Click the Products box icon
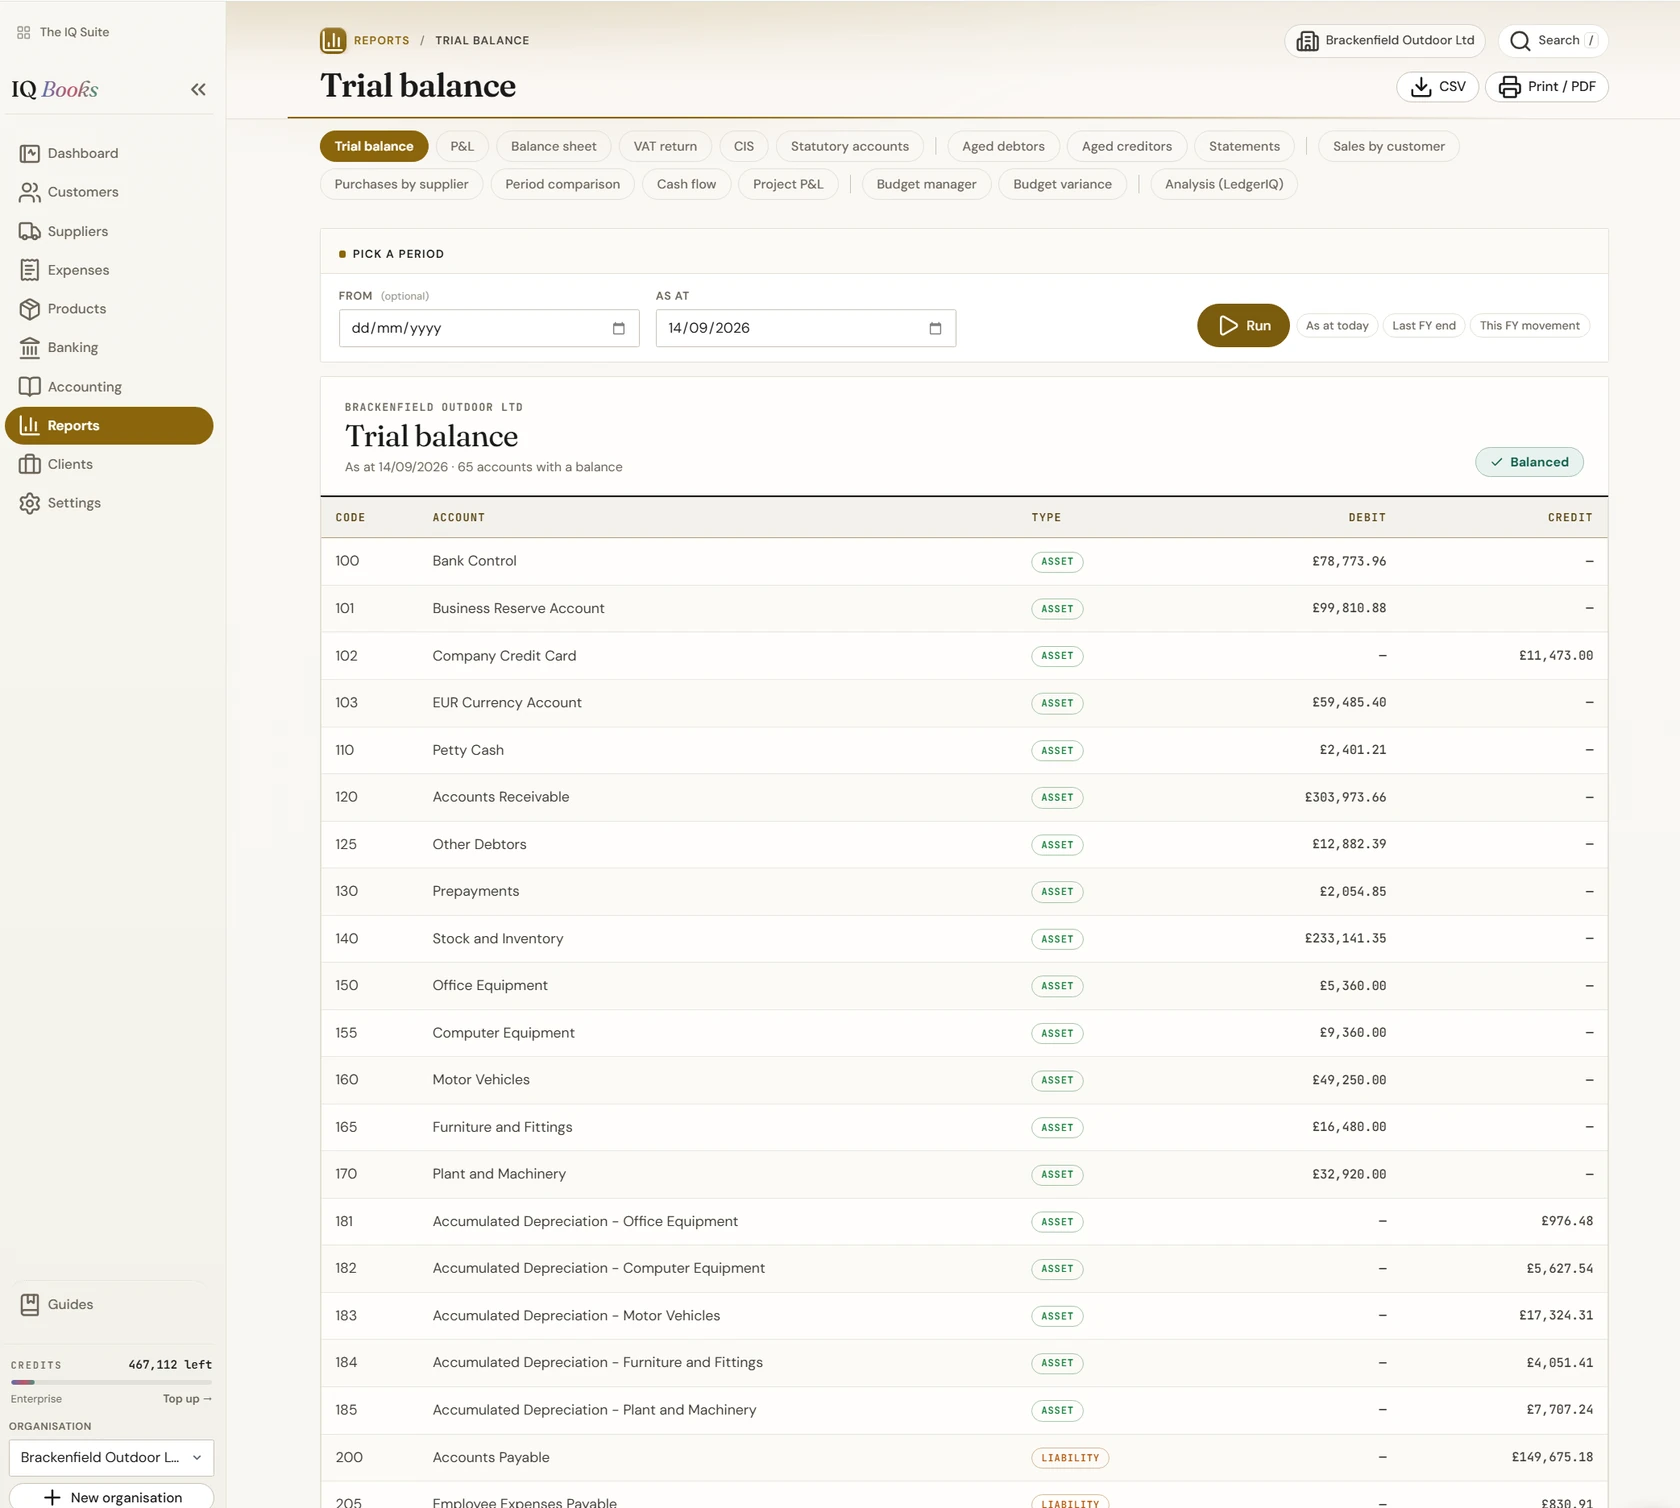The image size is (1680, 1508). click(30, 309)
